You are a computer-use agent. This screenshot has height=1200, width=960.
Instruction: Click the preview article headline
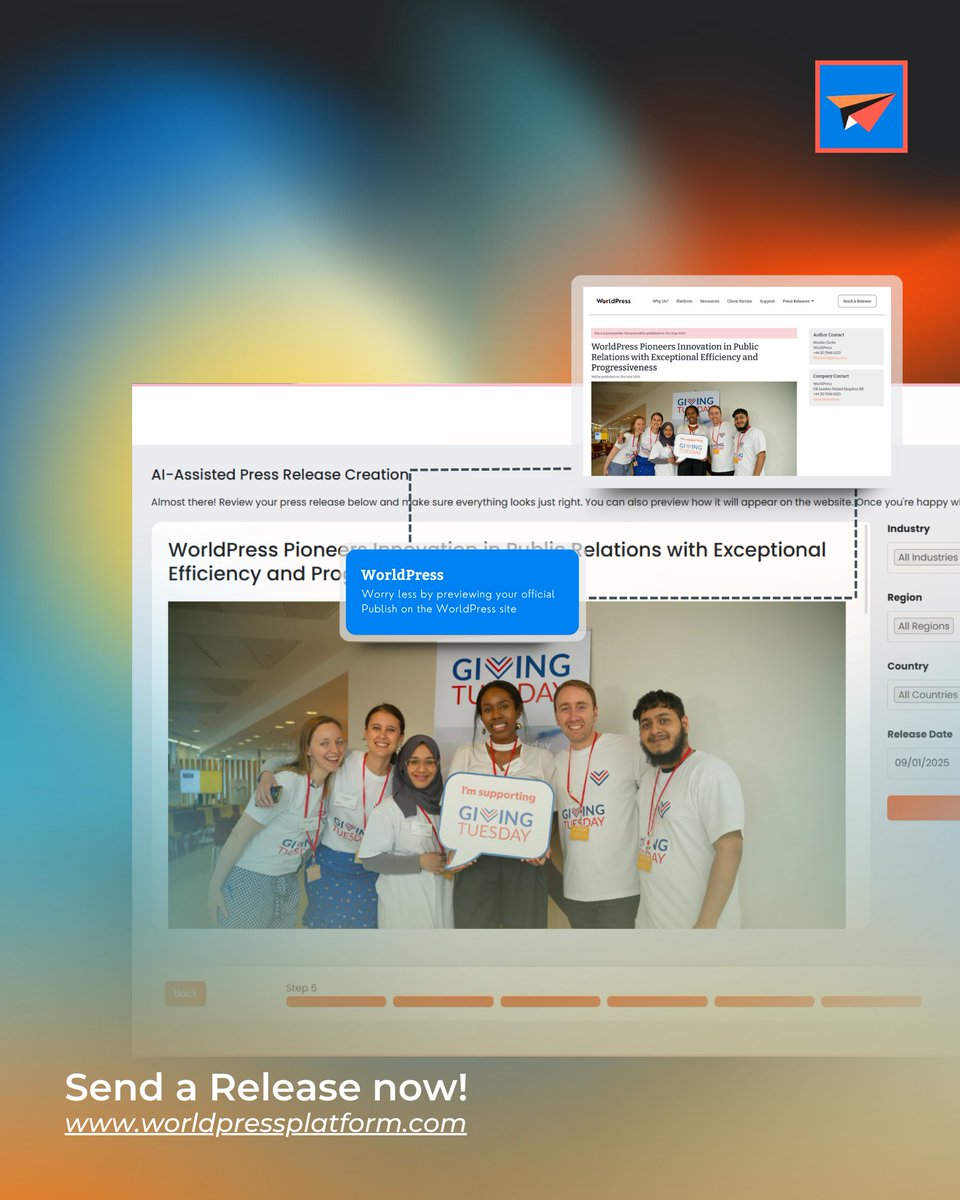pos(675,357)
